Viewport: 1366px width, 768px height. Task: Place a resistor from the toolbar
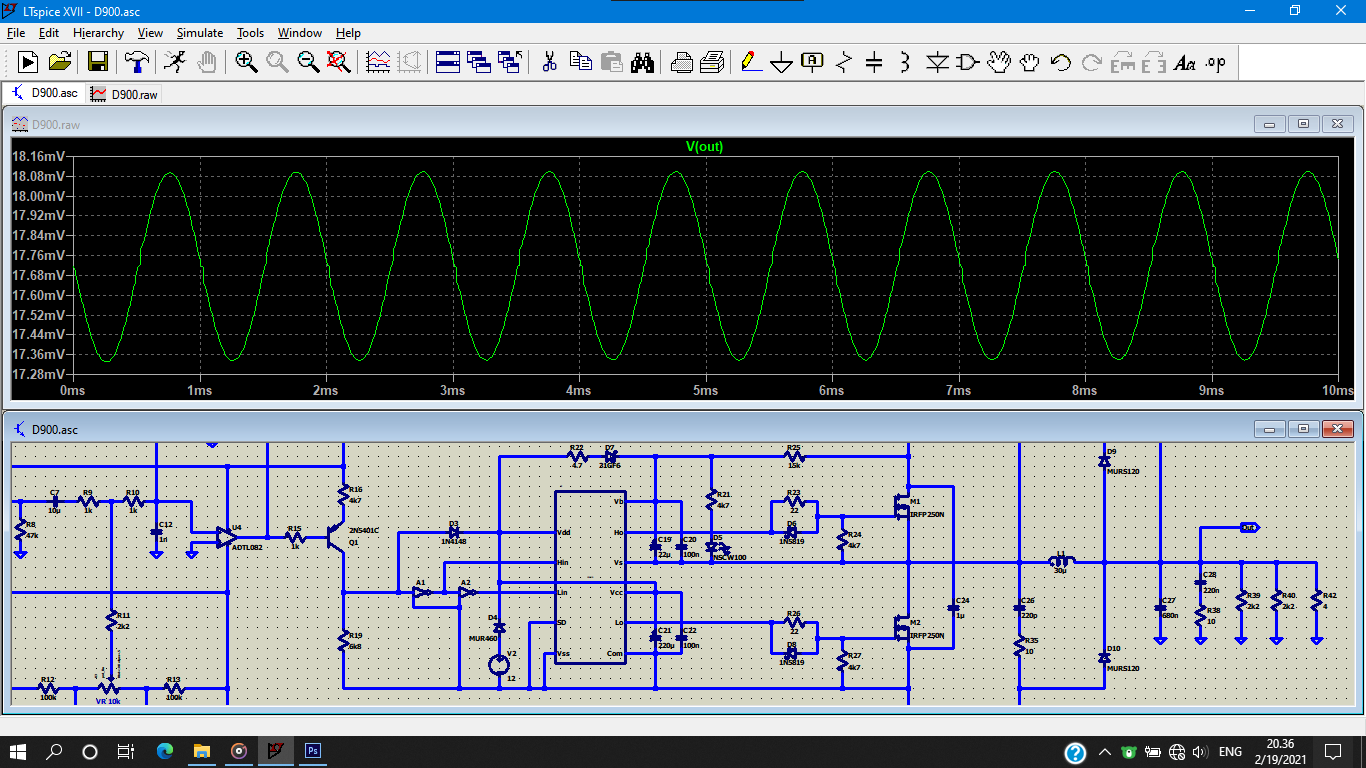point(844,62)
